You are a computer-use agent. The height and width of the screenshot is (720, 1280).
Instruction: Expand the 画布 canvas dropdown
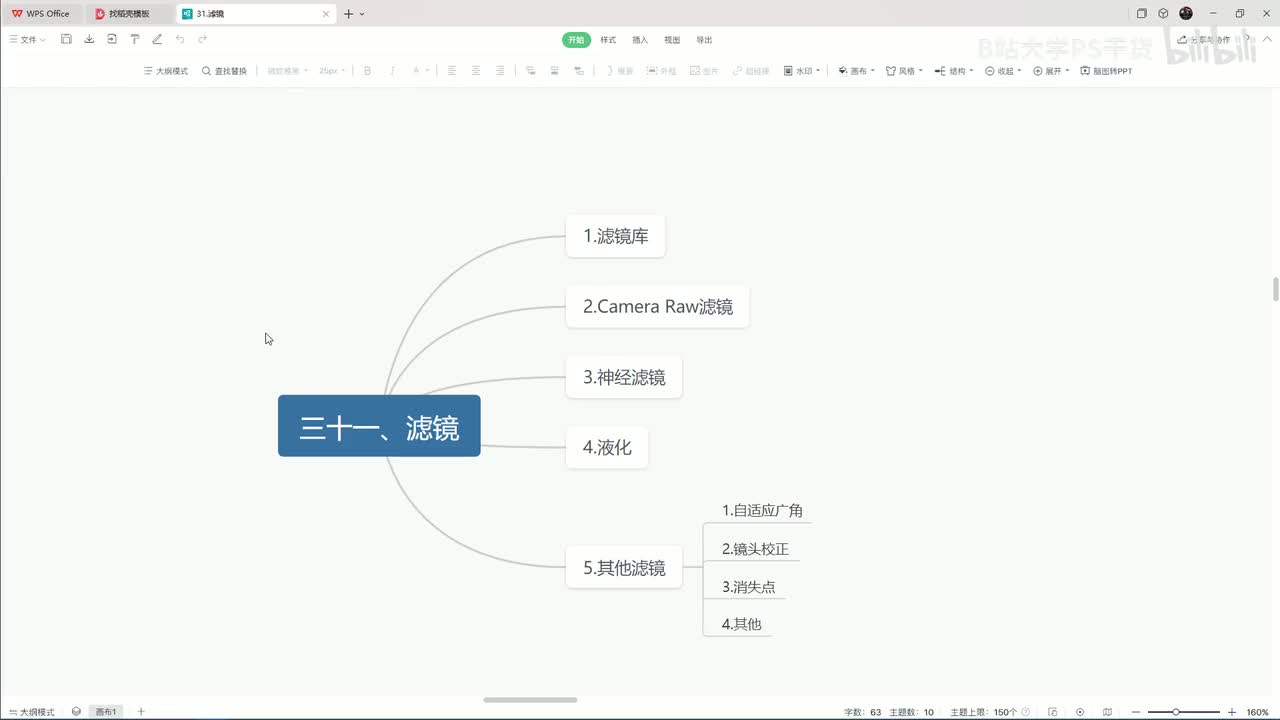pyautogui.click(x=856, y=71)
